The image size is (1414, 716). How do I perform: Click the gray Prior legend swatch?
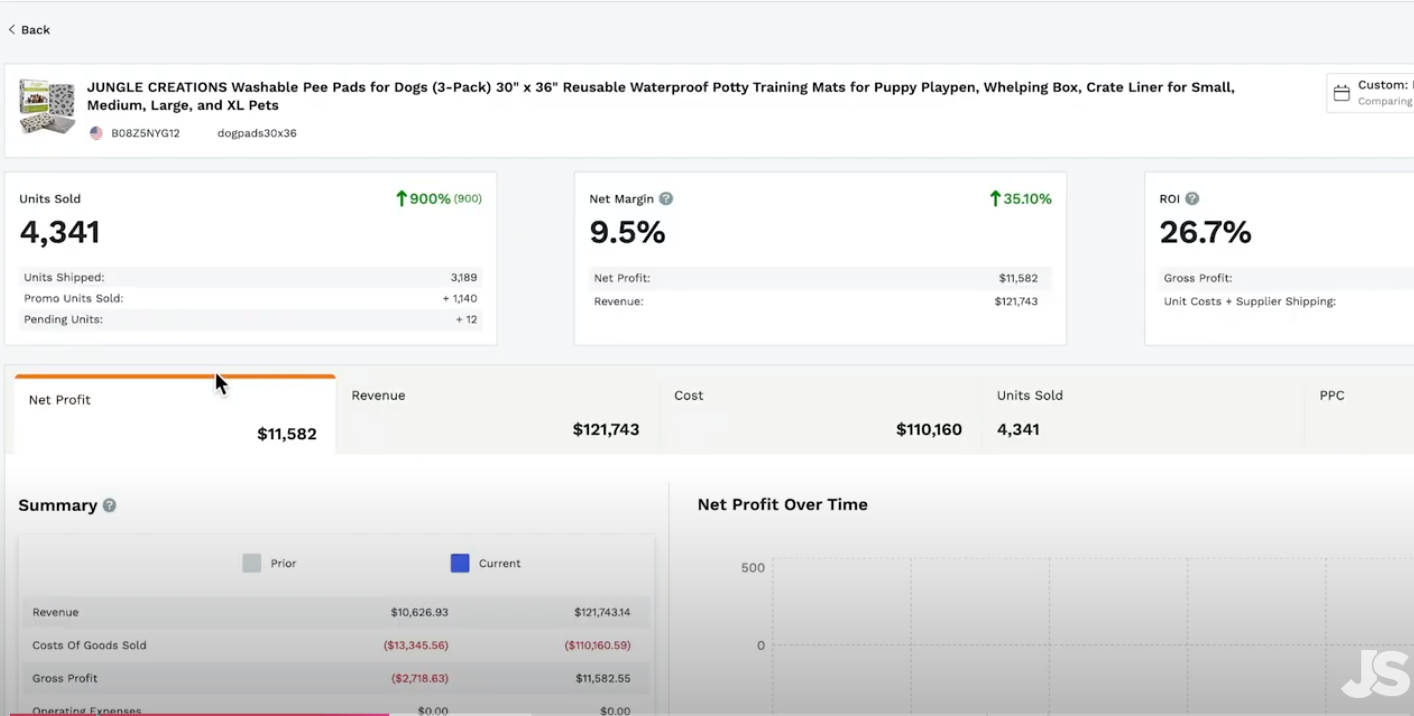[252, 563]
